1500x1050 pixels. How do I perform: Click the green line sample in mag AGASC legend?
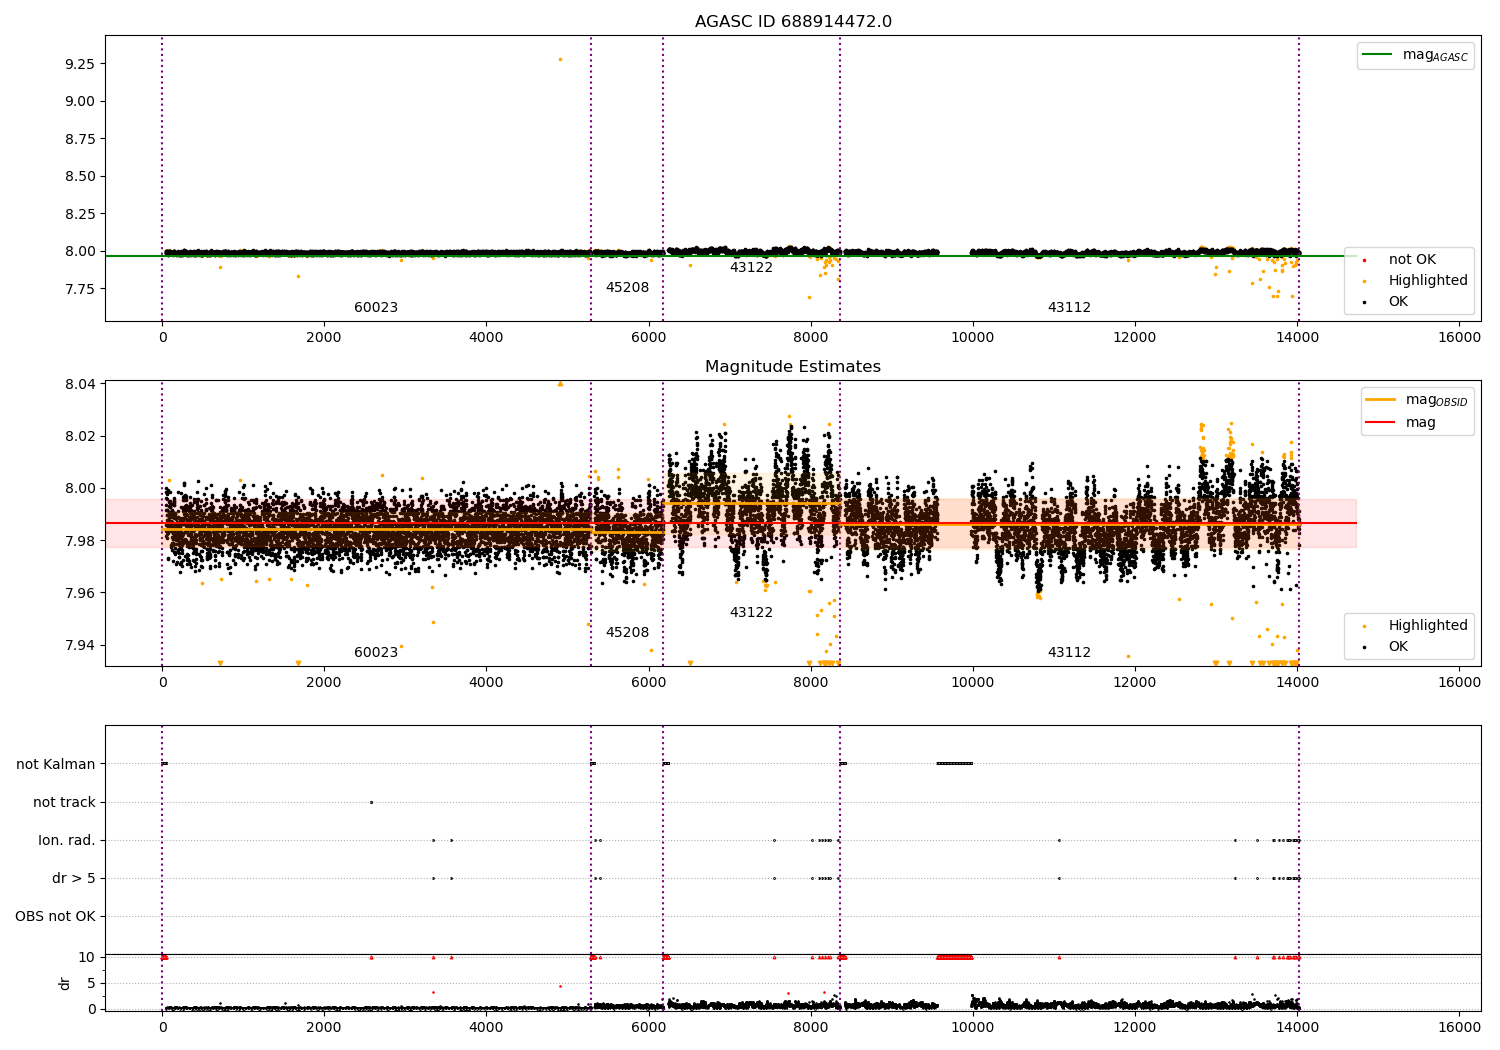(x=1377, y=55)
